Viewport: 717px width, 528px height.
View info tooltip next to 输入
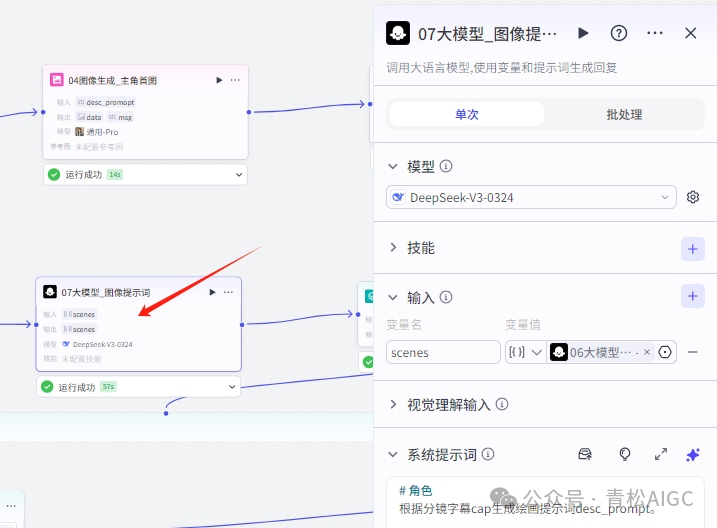tap(446, 298)
